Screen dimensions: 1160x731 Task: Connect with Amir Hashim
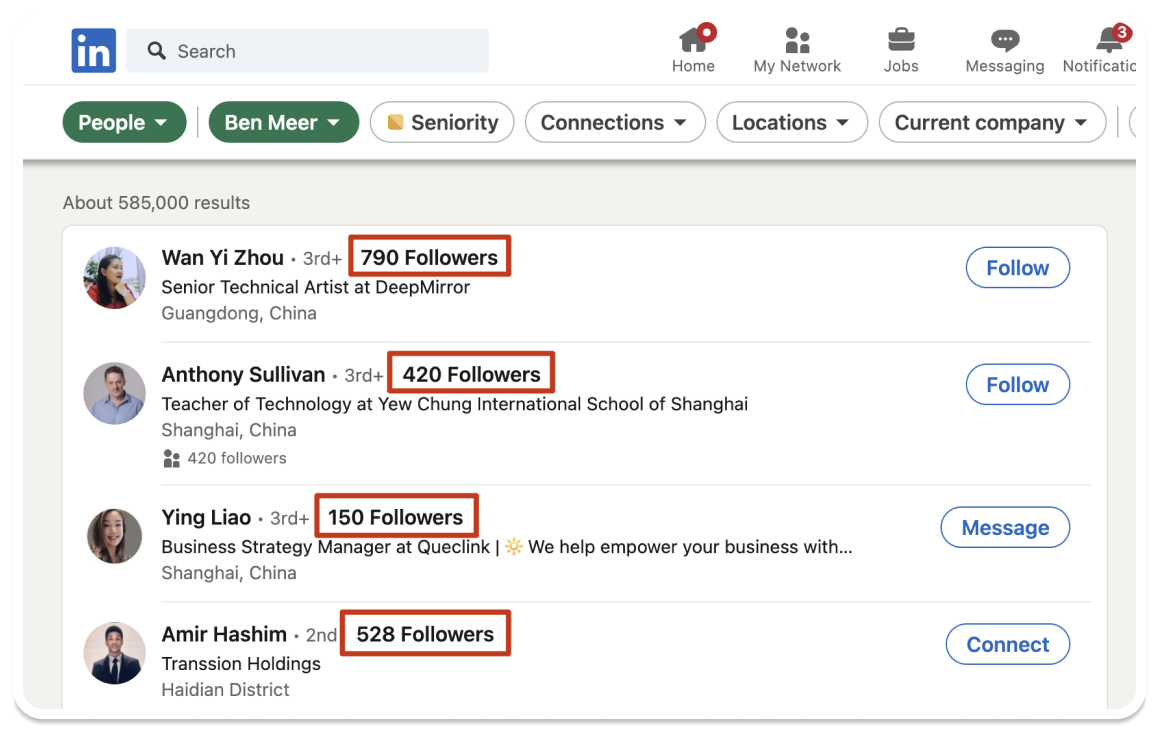1007,645
